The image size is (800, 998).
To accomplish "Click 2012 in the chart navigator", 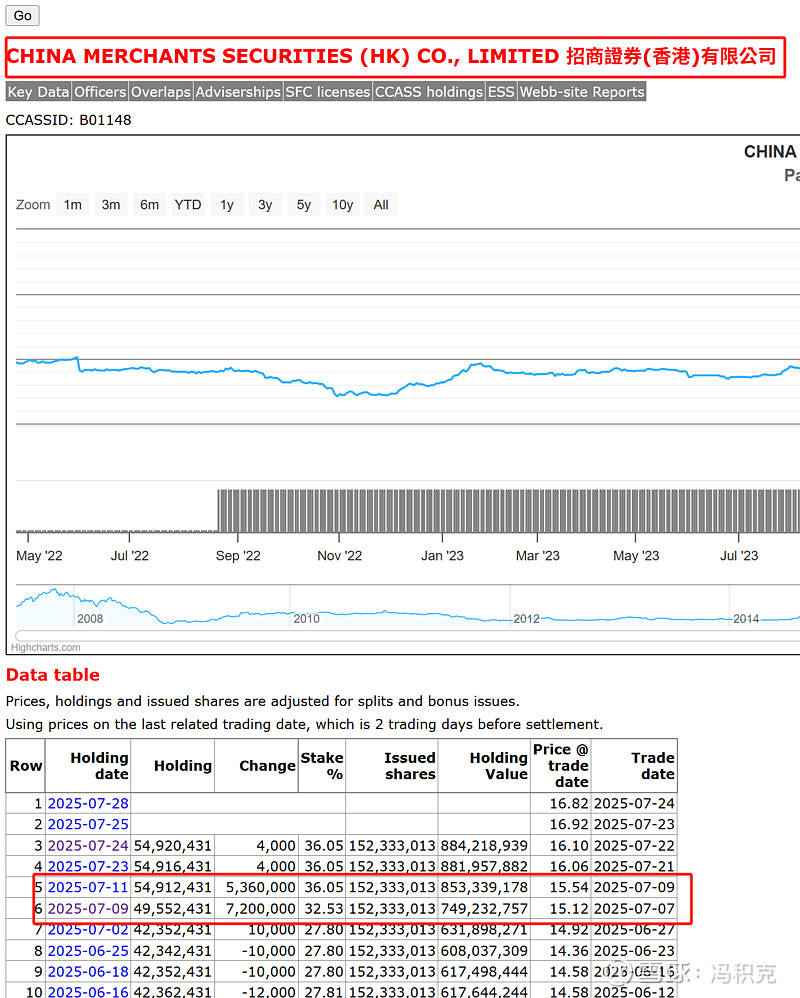I will [x=526, y=619].
